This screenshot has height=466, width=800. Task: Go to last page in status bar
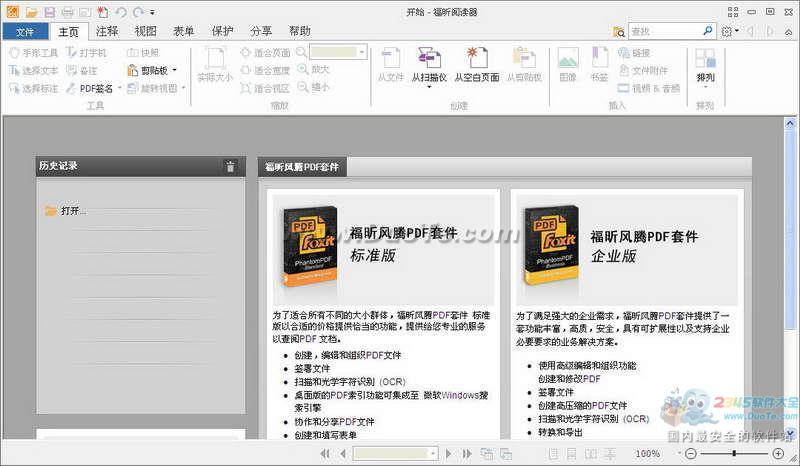[466, 453]
